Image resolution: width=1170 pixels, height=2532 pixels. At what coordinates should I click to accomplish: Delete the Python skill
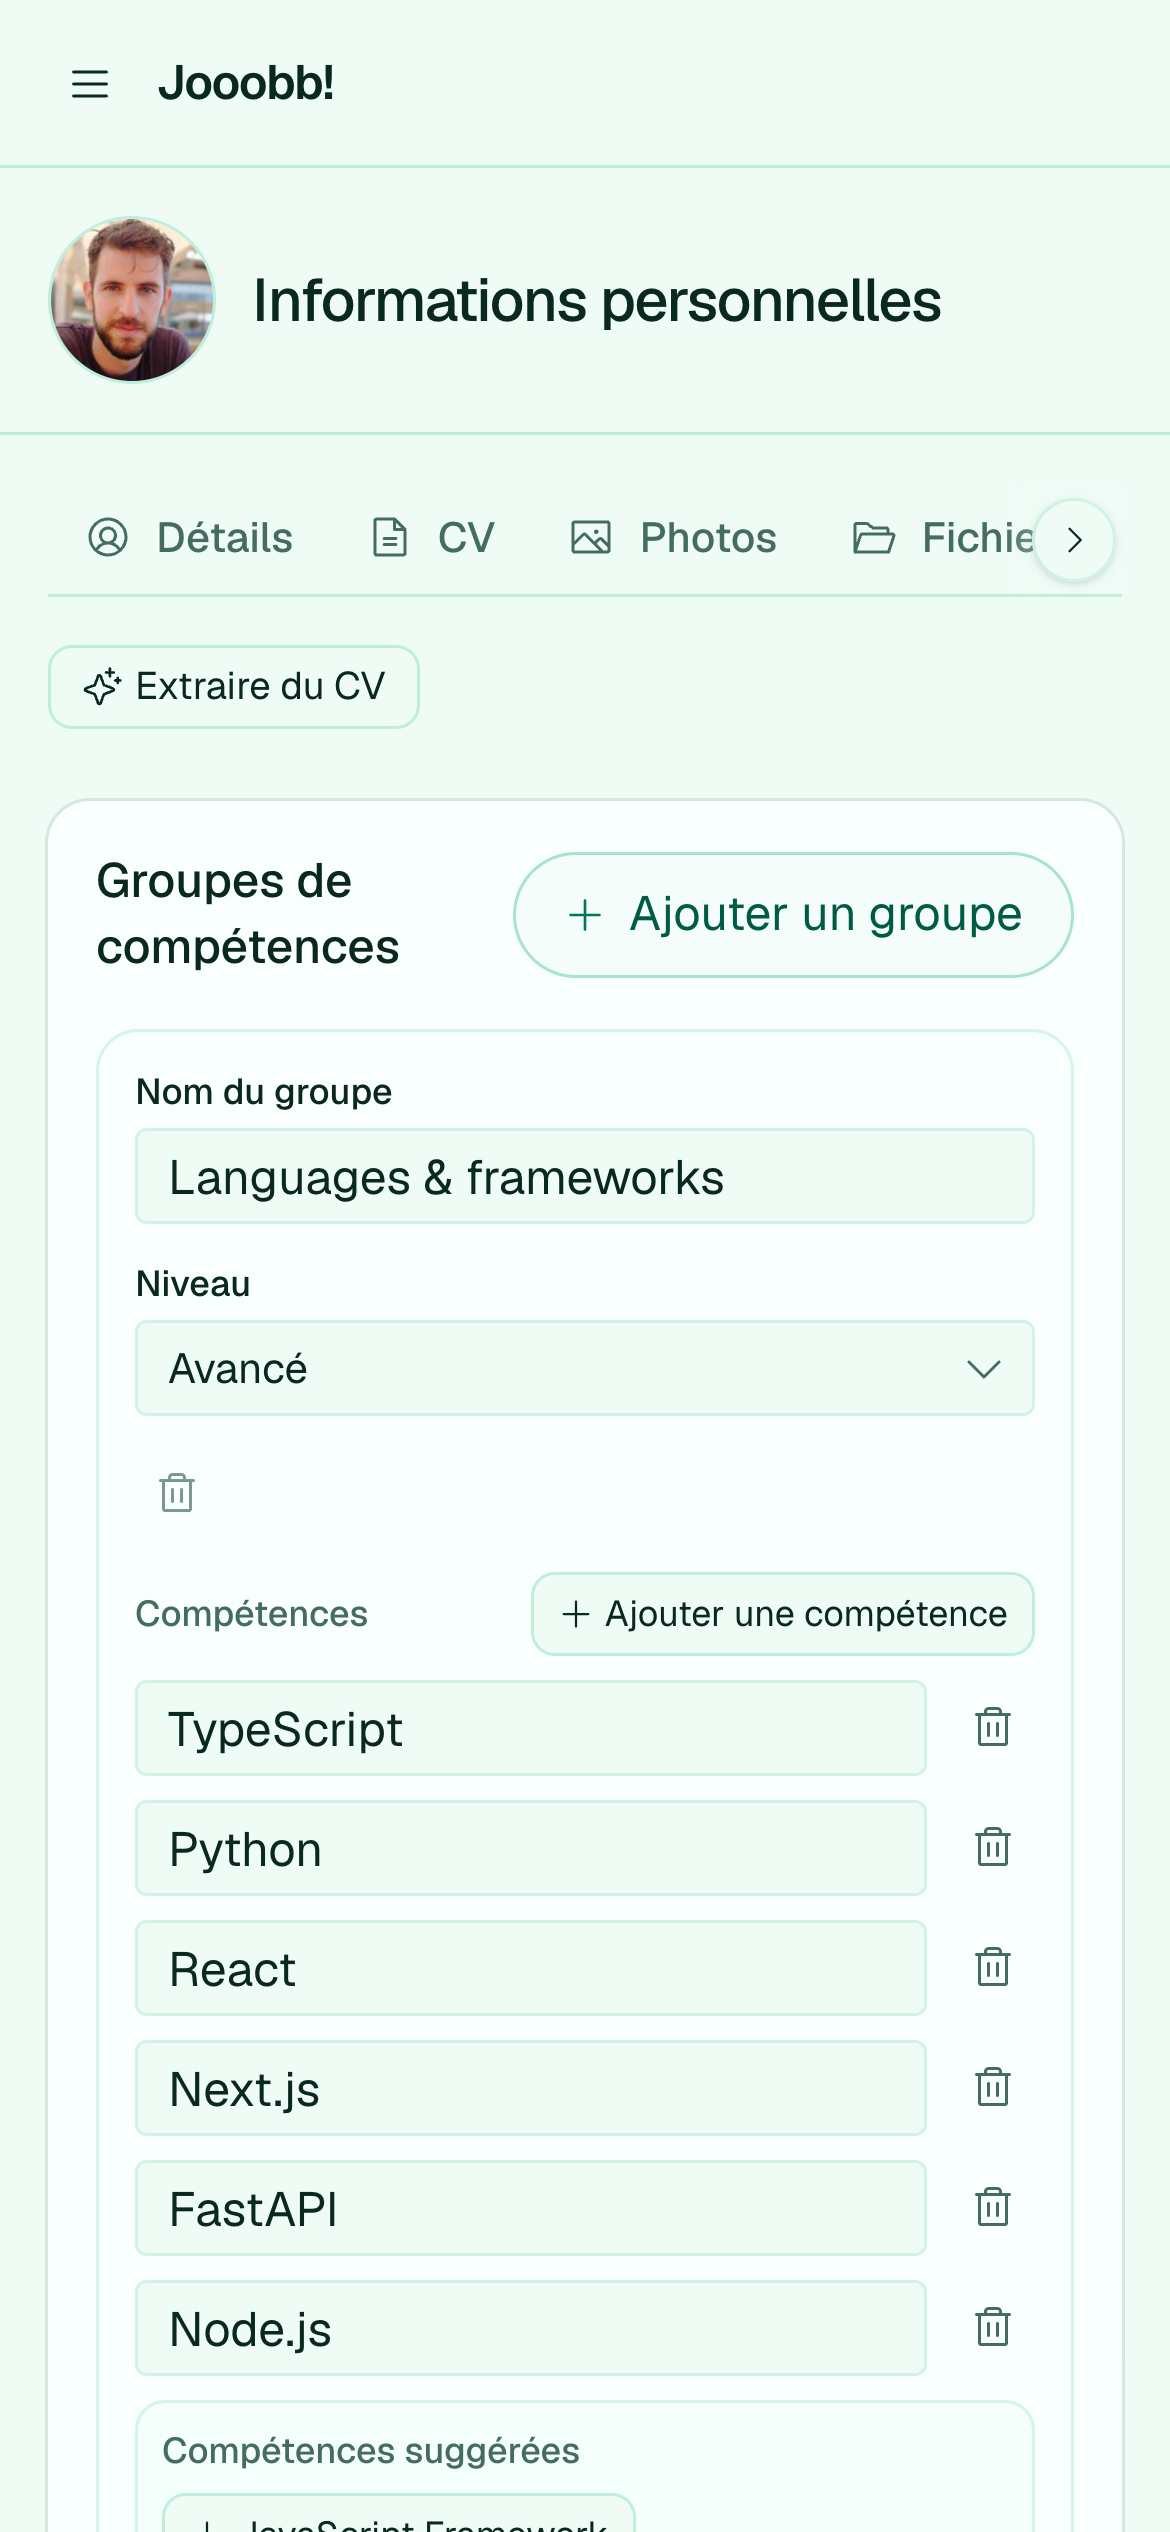[993, 1847]
